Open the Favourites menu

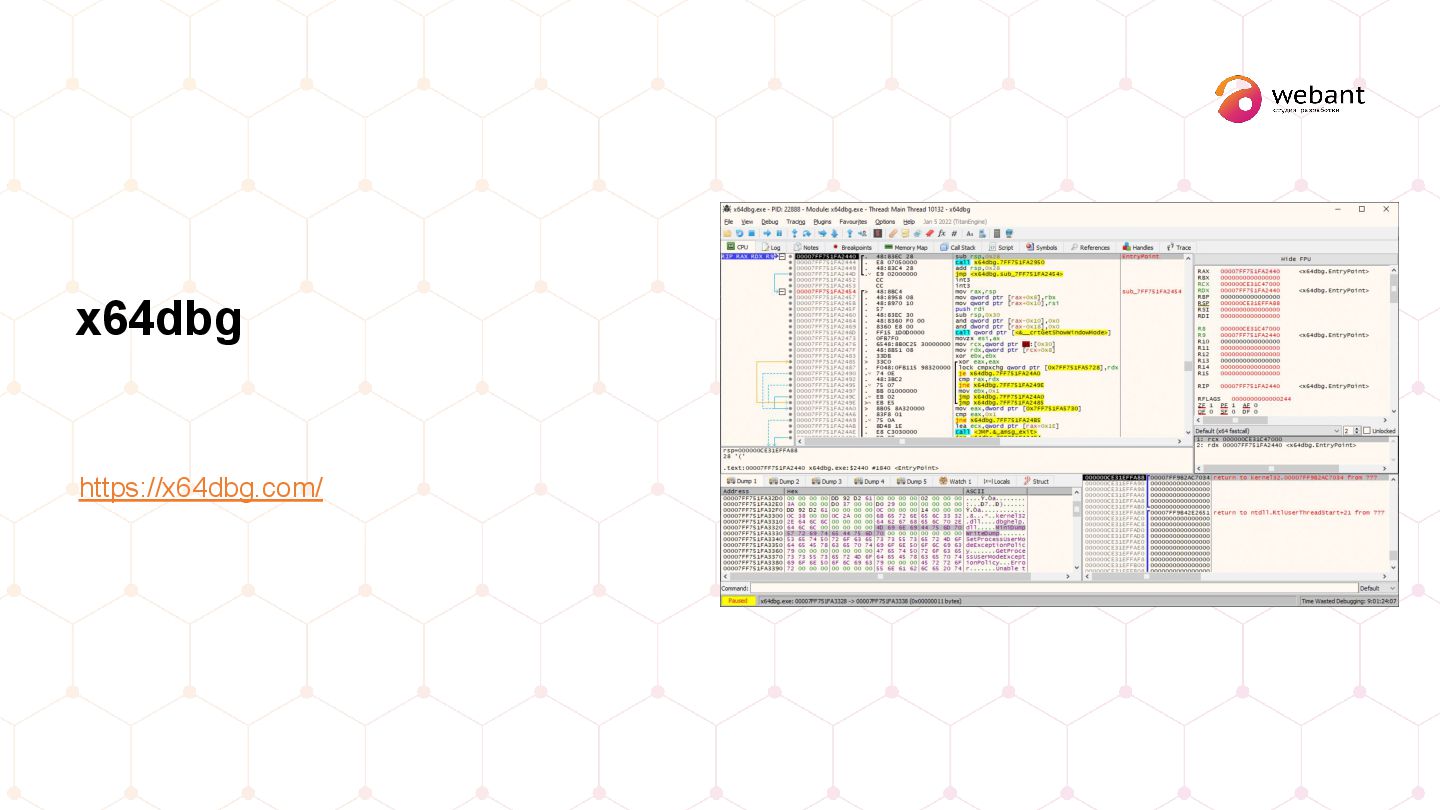pos(853,222)
